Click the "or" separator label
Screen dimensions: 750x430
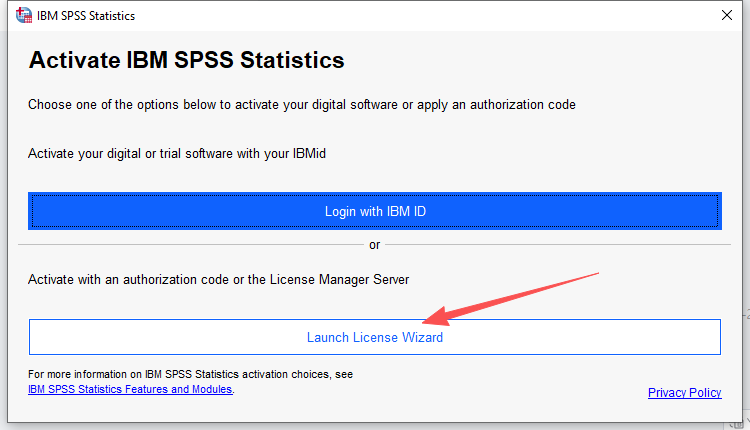click(375, 245)
